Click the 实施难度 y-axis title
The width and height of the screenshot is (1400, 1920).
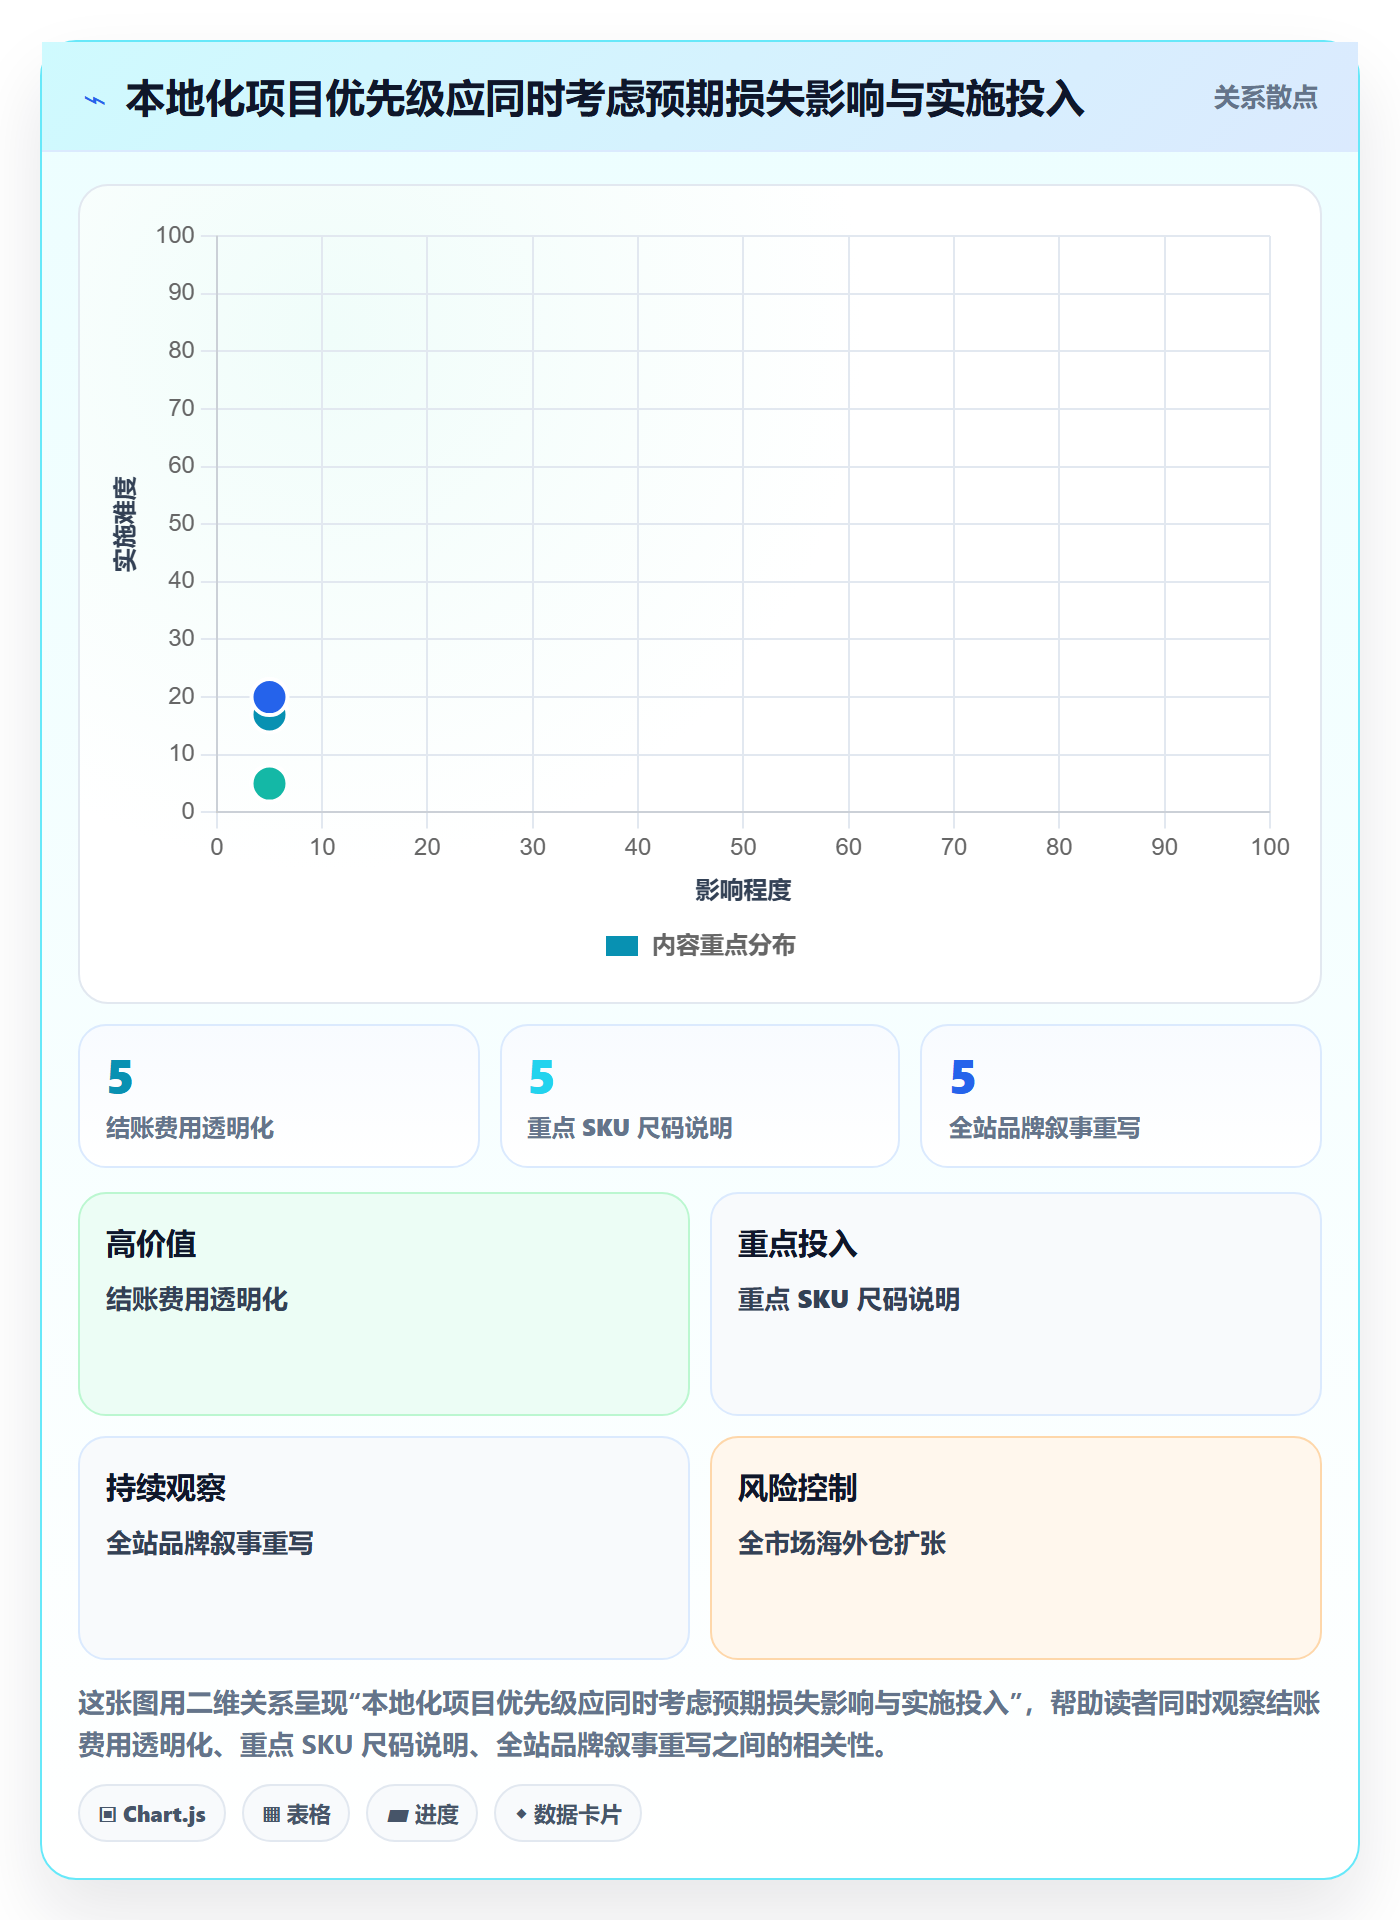[x=125, y=523]
